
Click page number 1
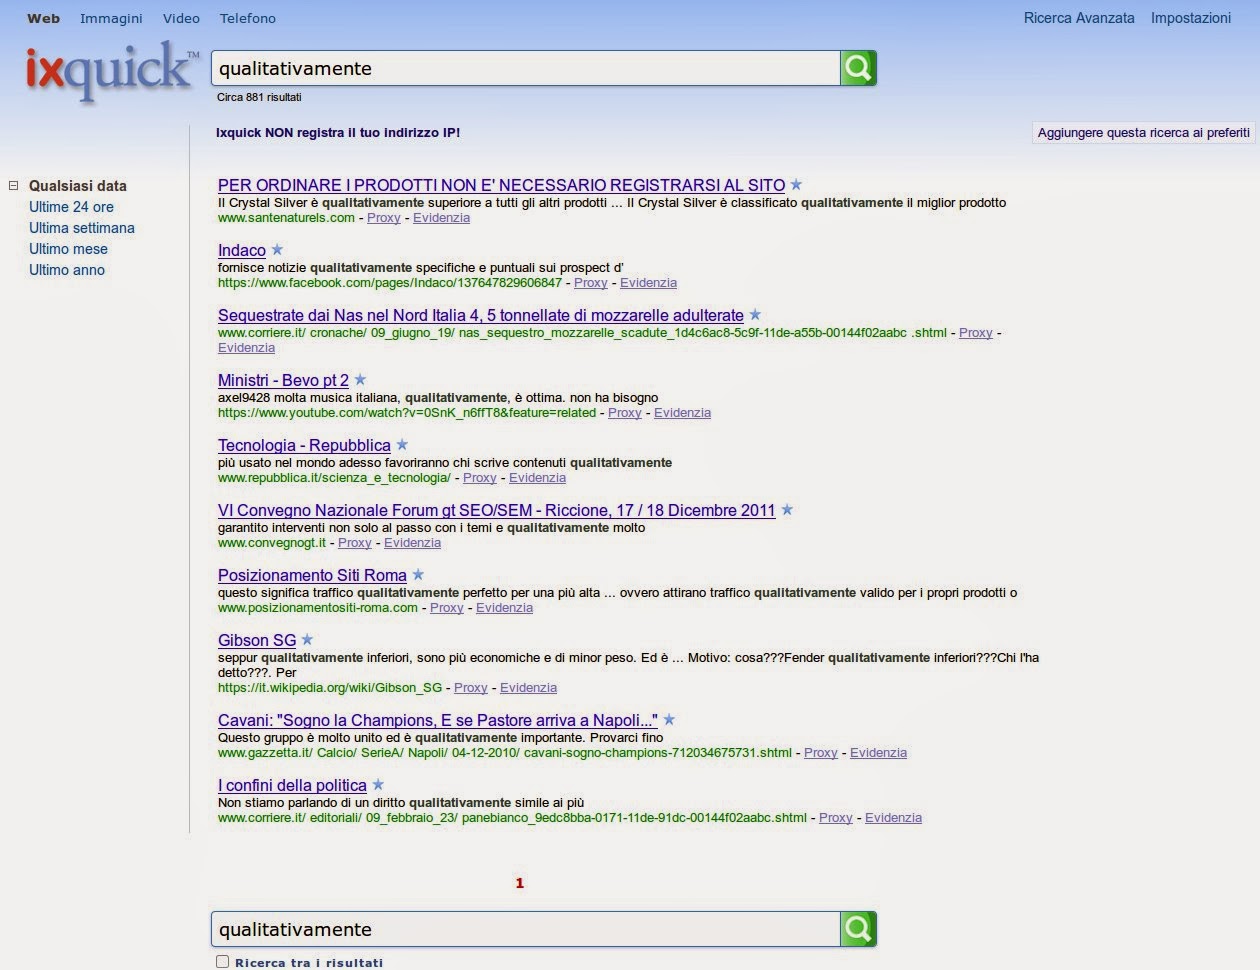point(519,883)
